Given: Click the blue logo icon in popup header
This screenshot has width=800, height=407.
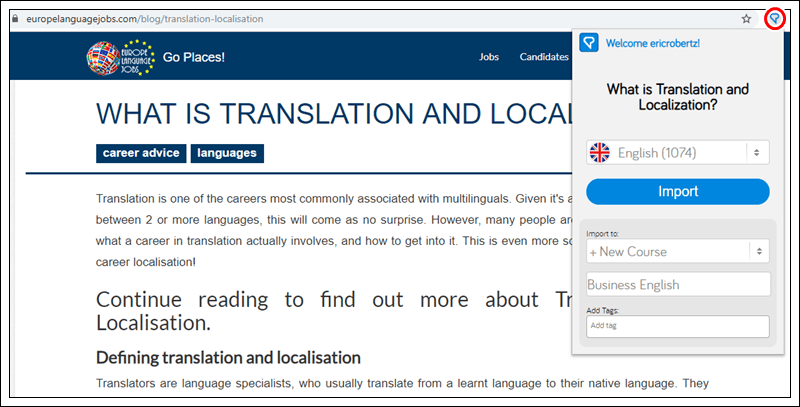Looking at the screenshot, I should coord(590,43).
